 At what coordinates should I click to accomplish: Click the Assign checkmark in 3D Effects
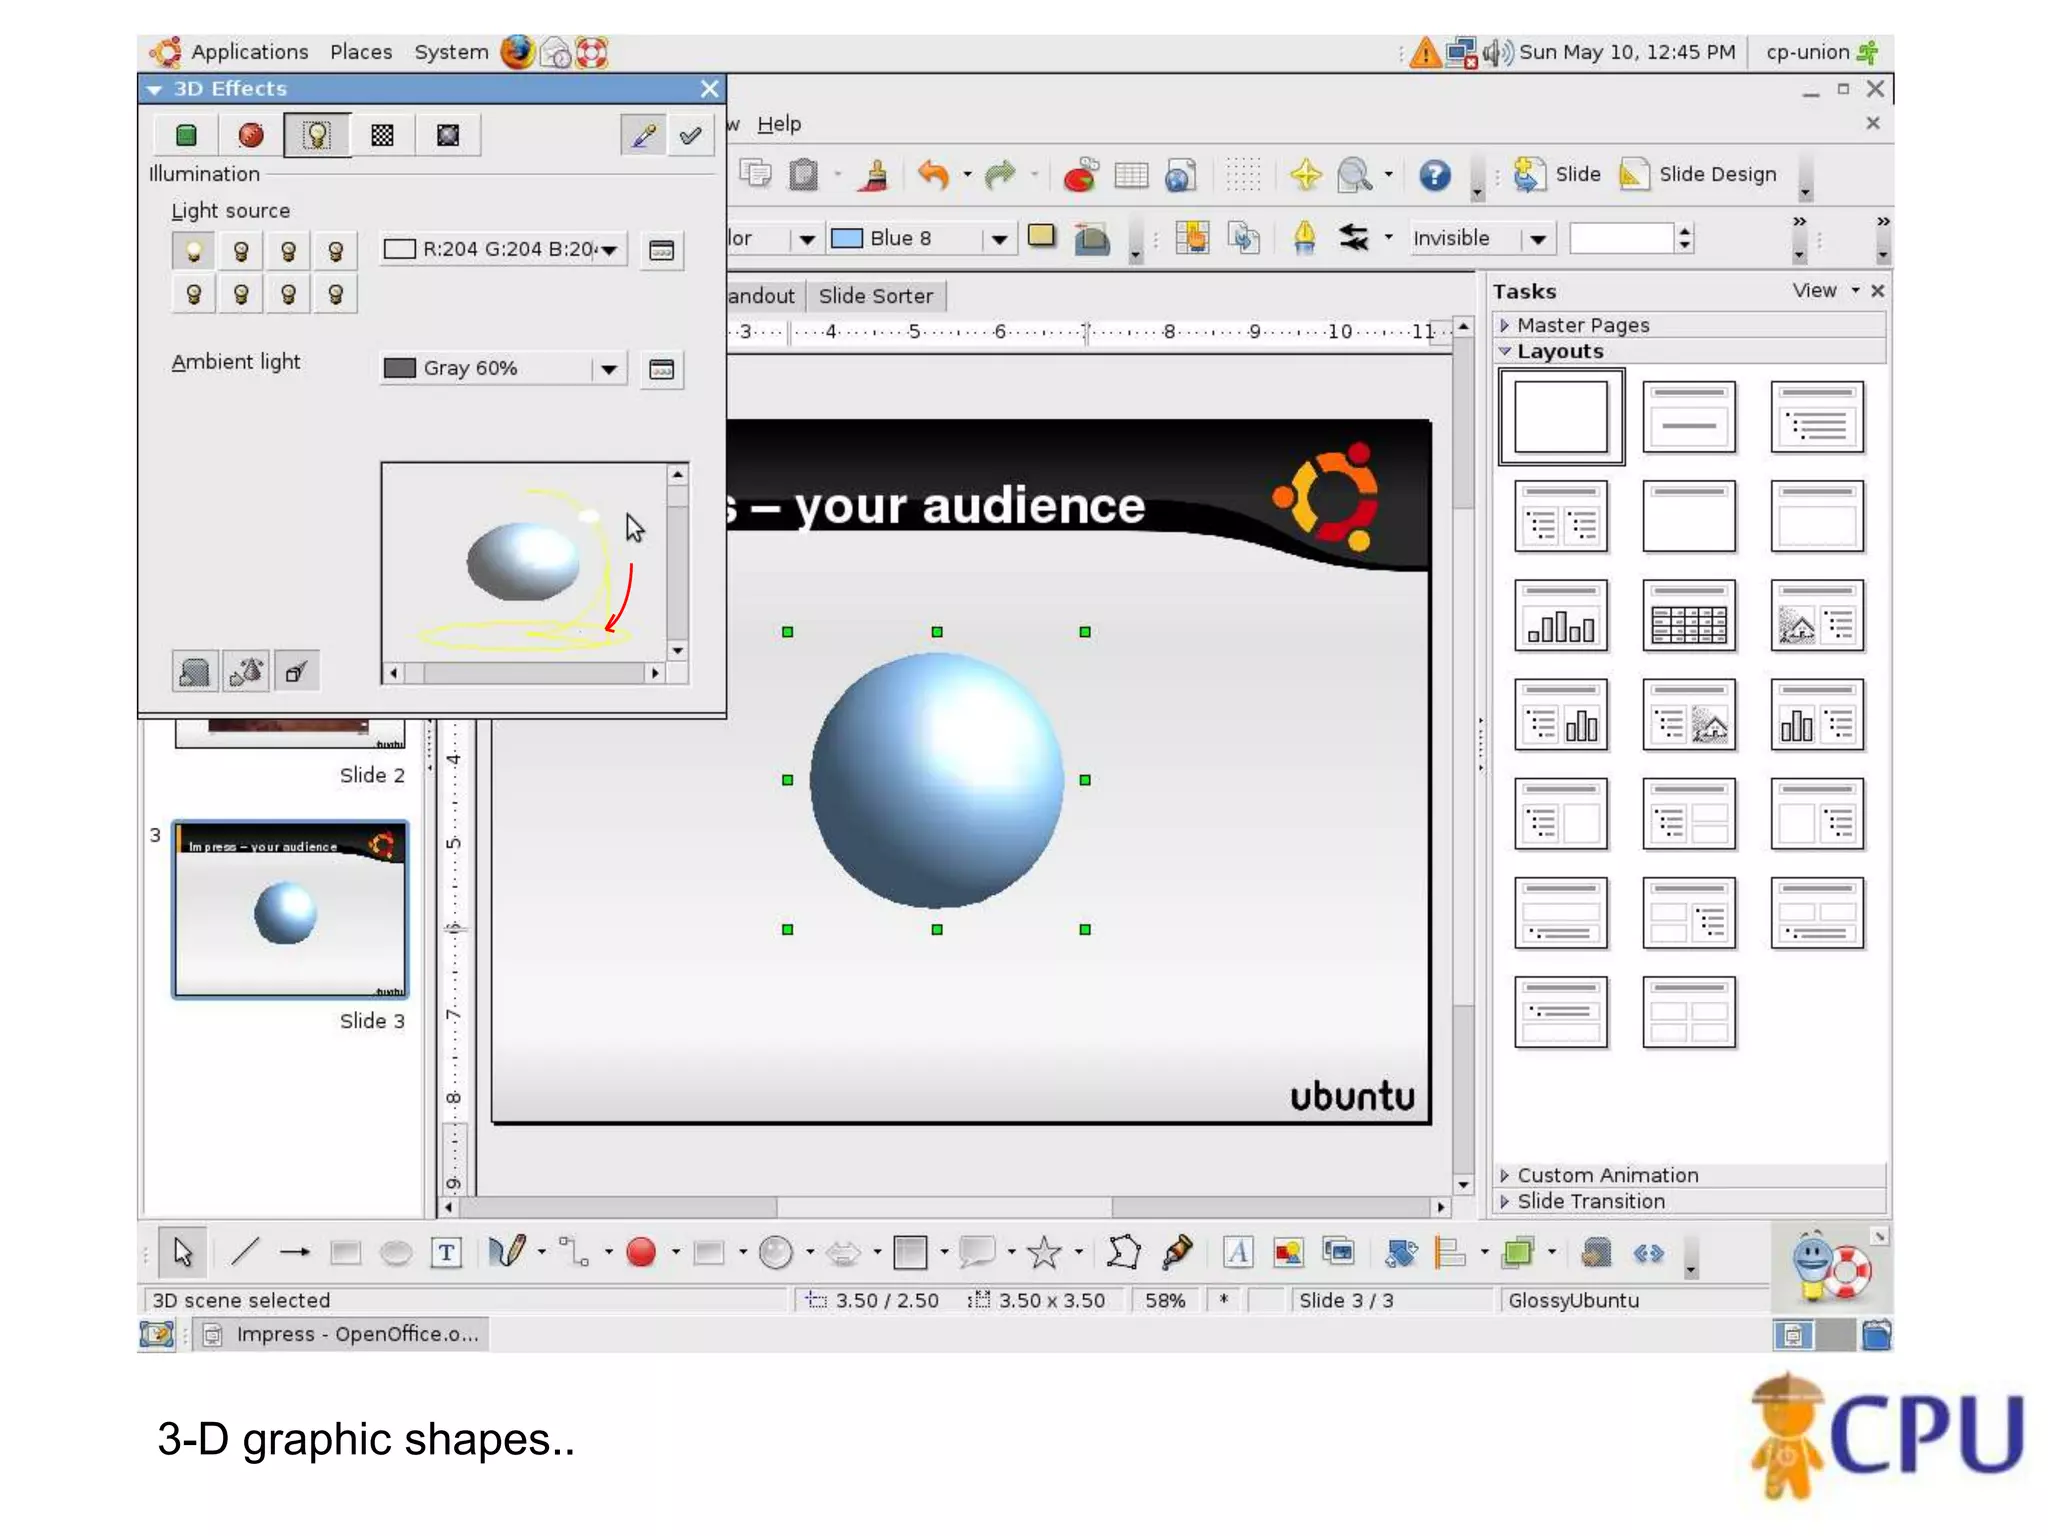pyautogui.click(x=690, y=135)
